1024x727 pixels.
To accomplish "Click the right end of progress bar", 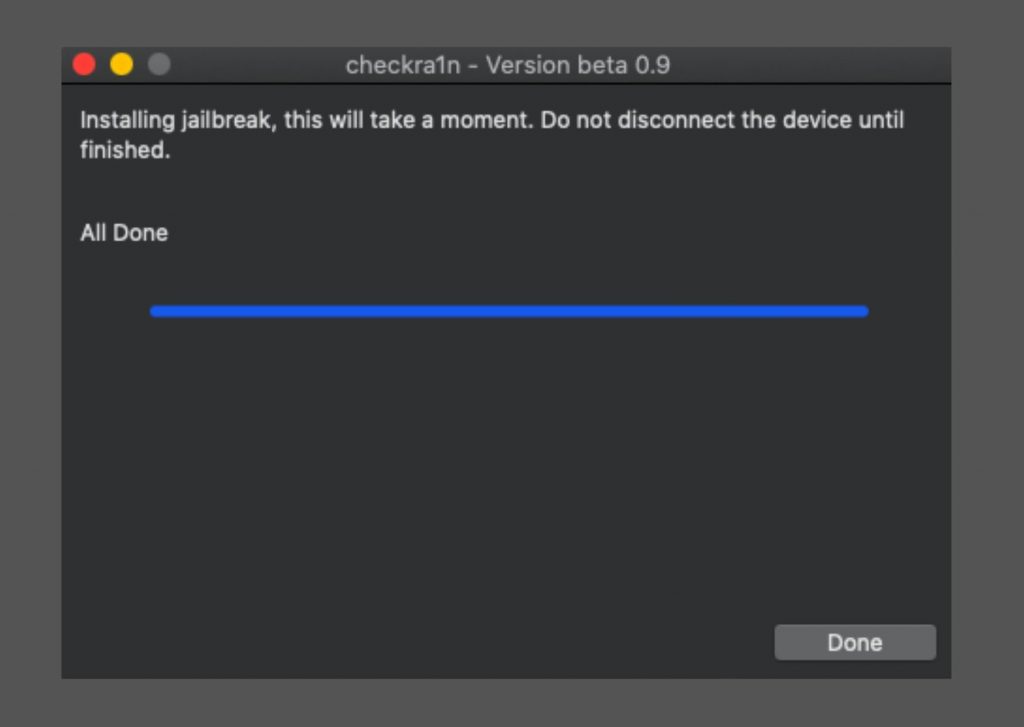I will pyautogui.click(x=862, y=312).
